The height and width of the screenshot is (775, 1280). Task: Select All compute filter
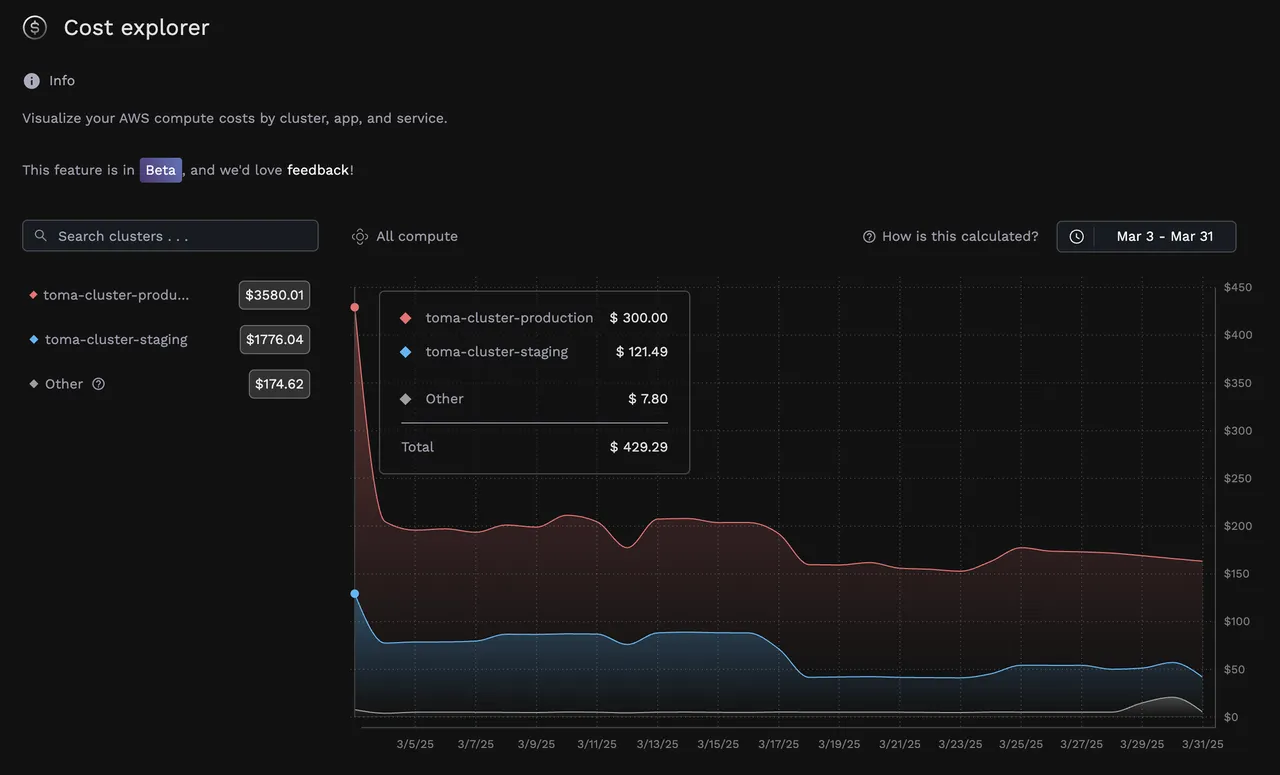(x=417, y=237)
